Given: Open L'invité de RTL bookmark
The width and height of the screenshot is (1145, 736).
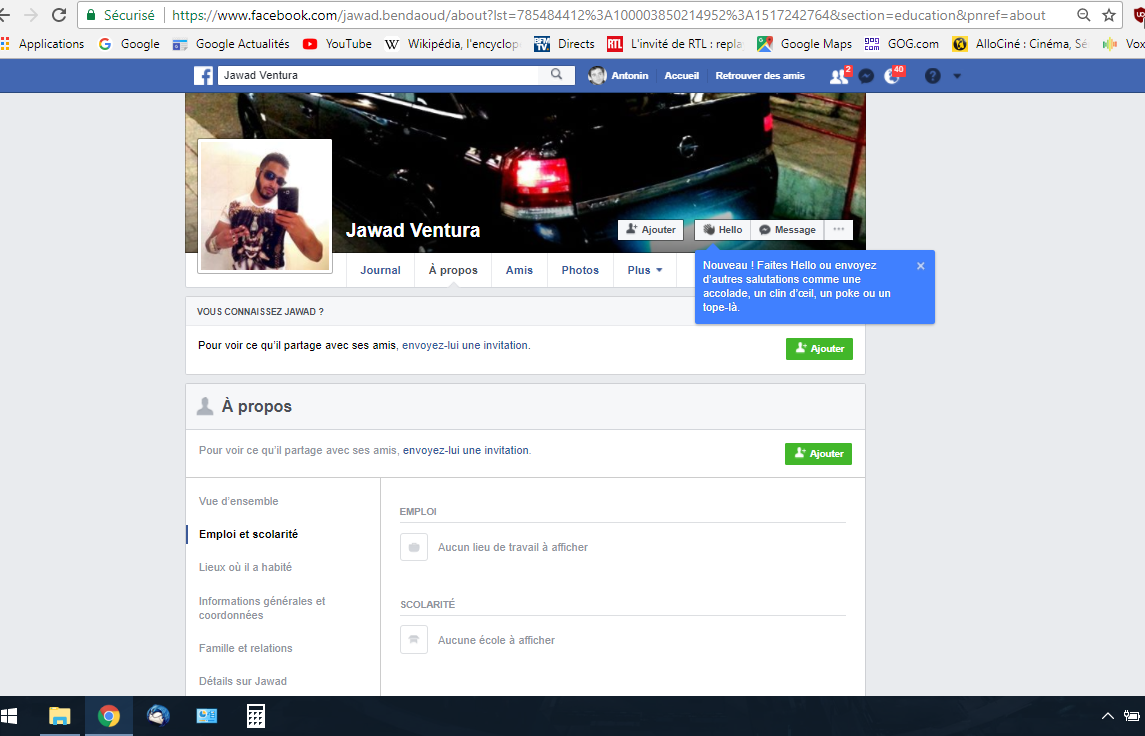Looking at the screenshot, I should coord(675,44).
